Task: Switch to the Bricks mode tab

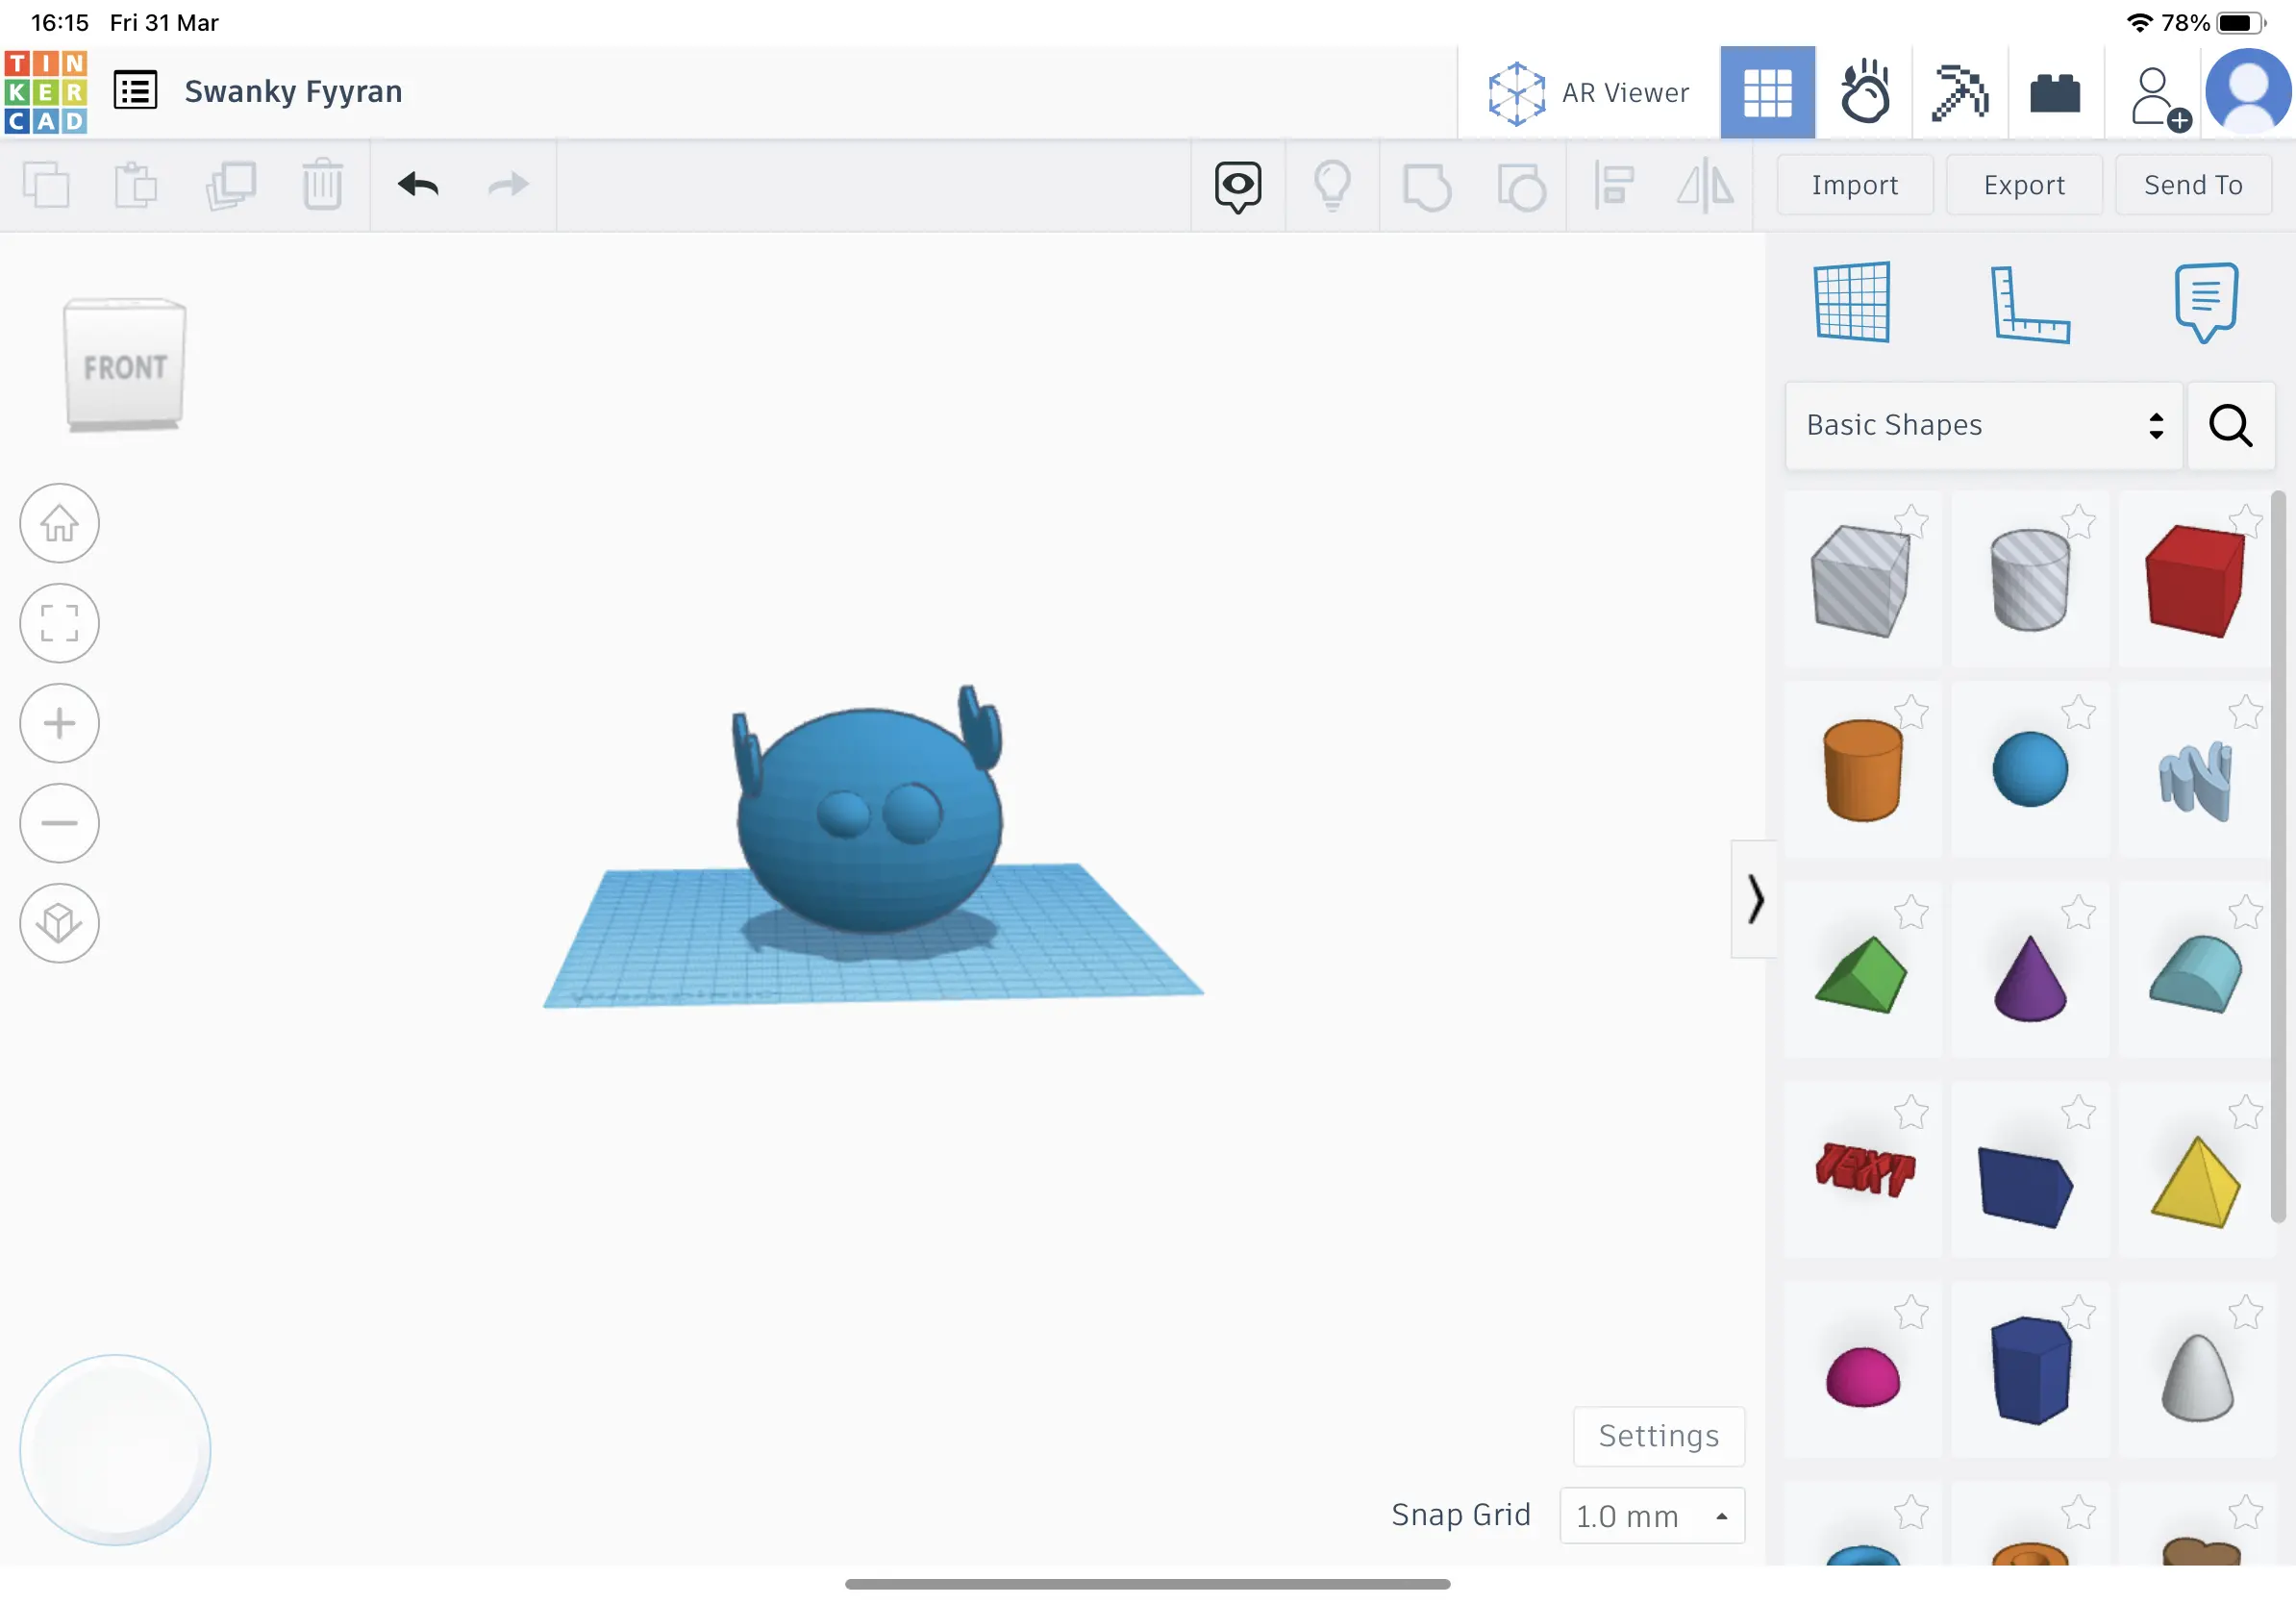Action: 2055,93
